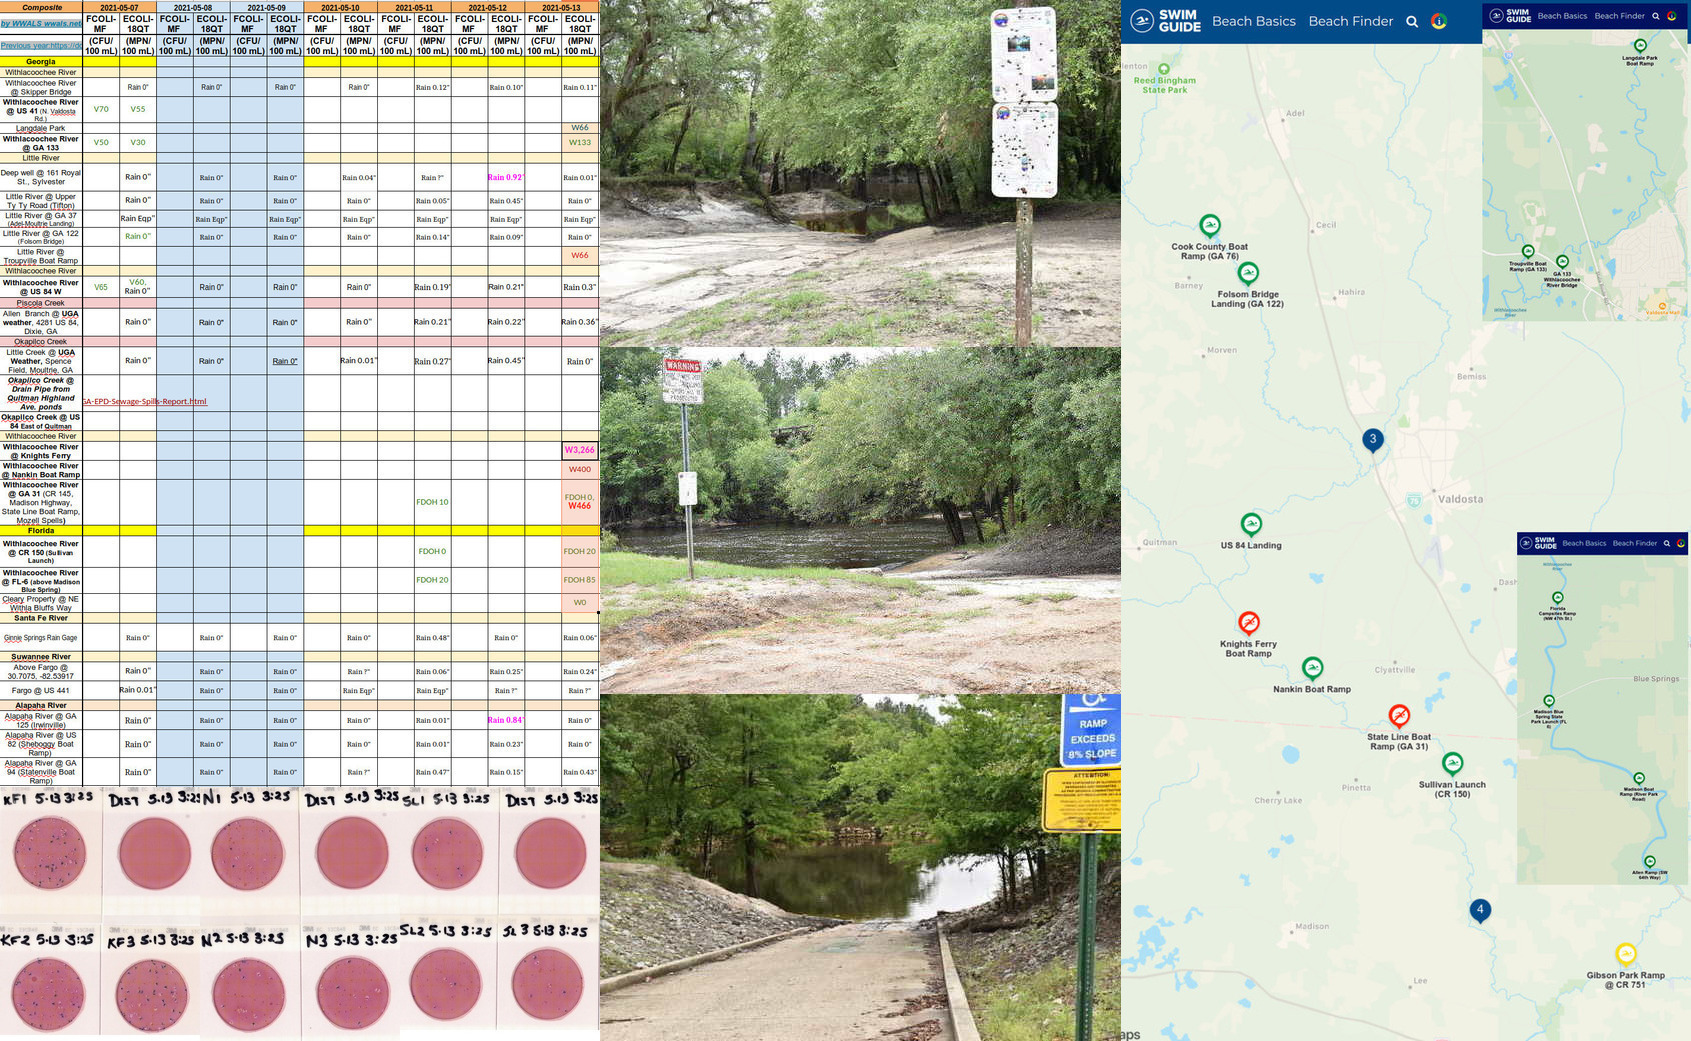Click the 'W400' Nankin Boat Ramp cell
Viewport: 1691px width, 1041px height.
(x=580, y=469)
